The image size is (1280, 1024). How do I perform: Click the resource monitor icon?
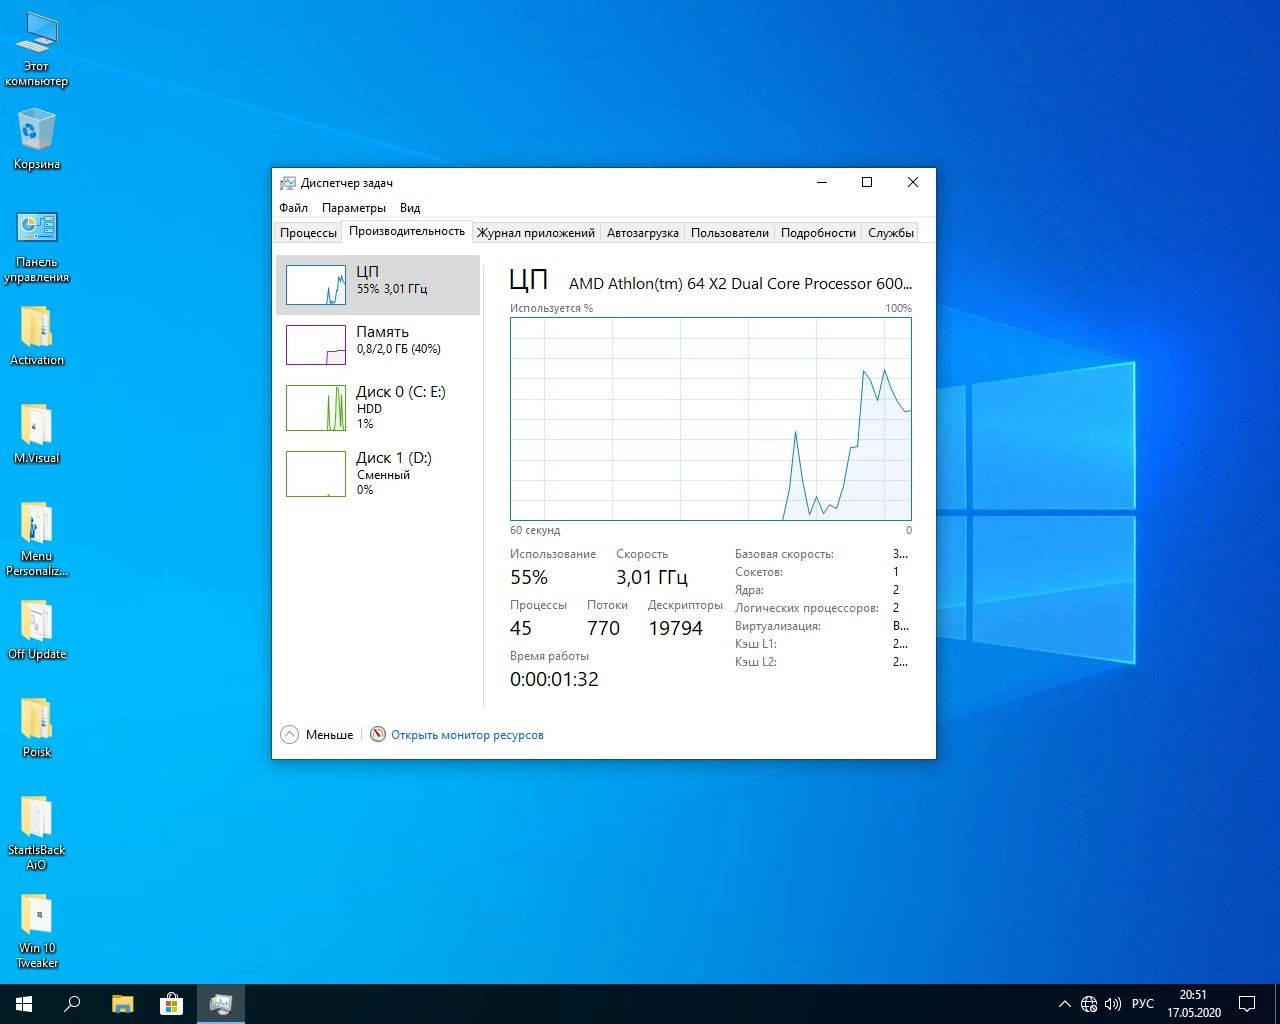point(377,734)
